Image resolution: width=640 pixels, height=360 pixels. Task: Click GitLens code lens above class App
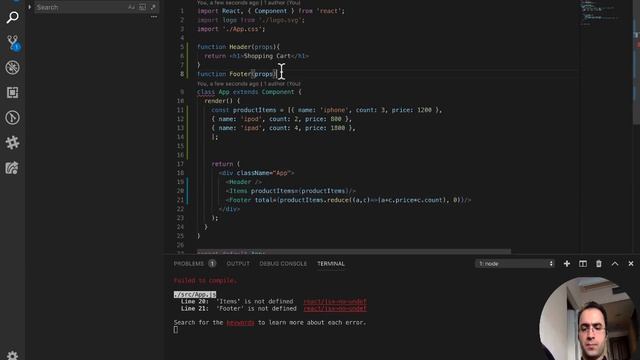pyautogui.click(x=249, y=84)
